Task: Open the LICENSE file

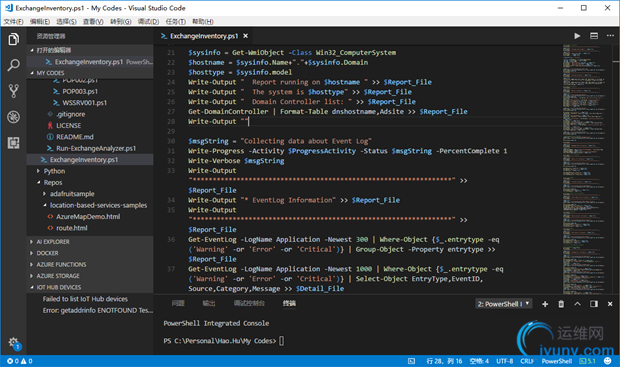Action: [90, 126]
